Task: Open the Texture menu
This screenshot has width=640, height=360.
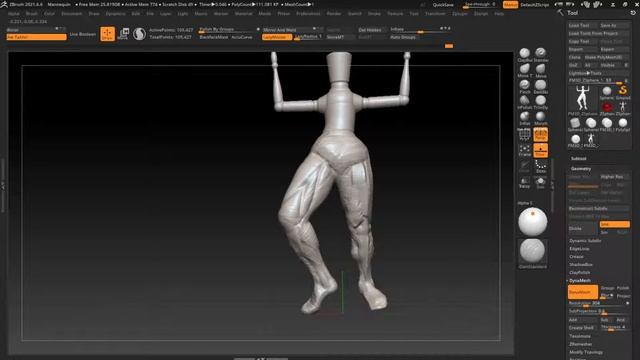Action: [x=395, y=13]
